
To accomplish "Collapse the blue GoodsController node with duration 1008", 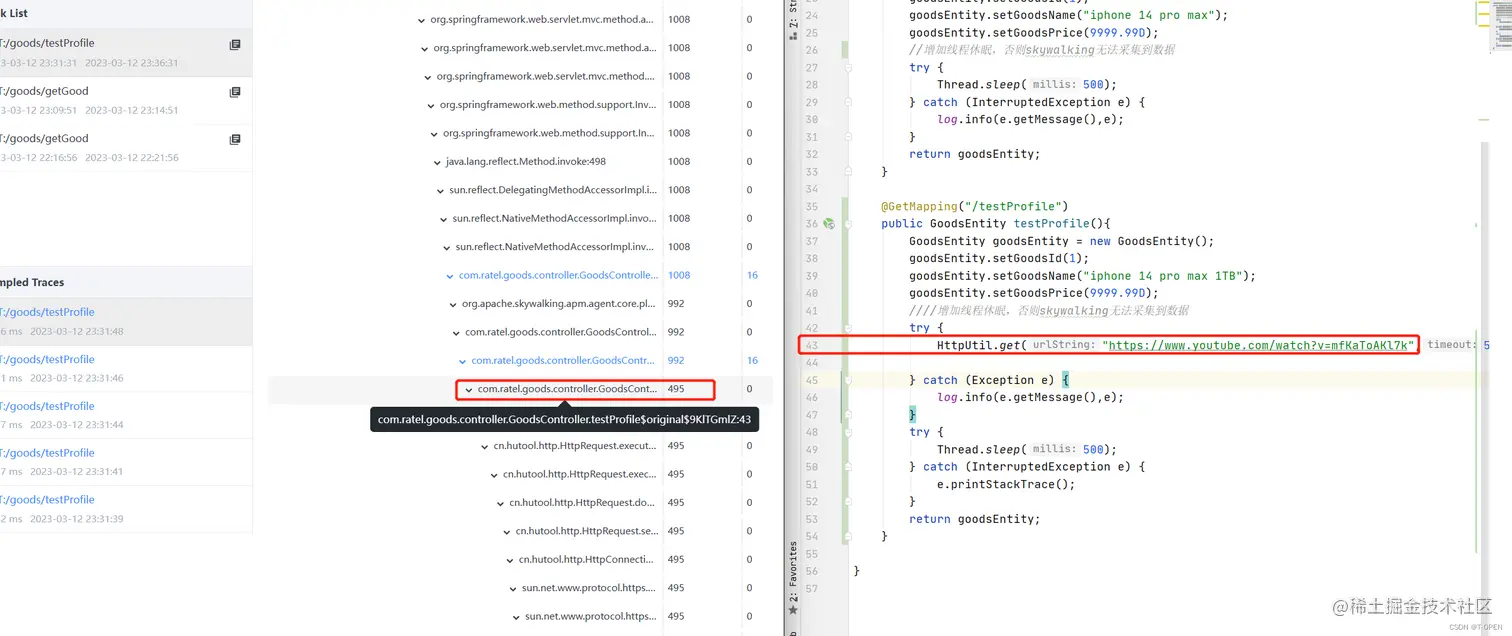I will coord(450,276).
